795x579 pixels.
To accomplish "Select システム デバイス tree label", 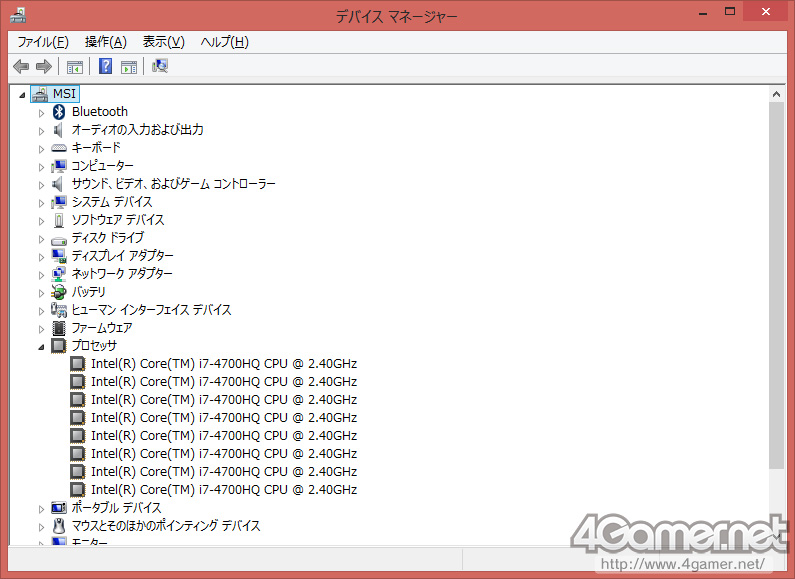I will tap(112, 202).
